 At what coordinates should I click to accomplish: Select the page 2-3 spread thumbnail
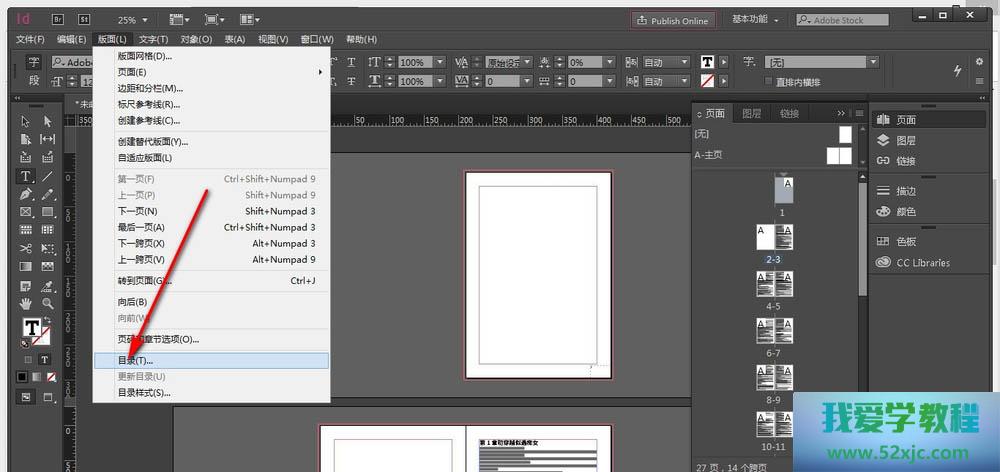point(774,238)
